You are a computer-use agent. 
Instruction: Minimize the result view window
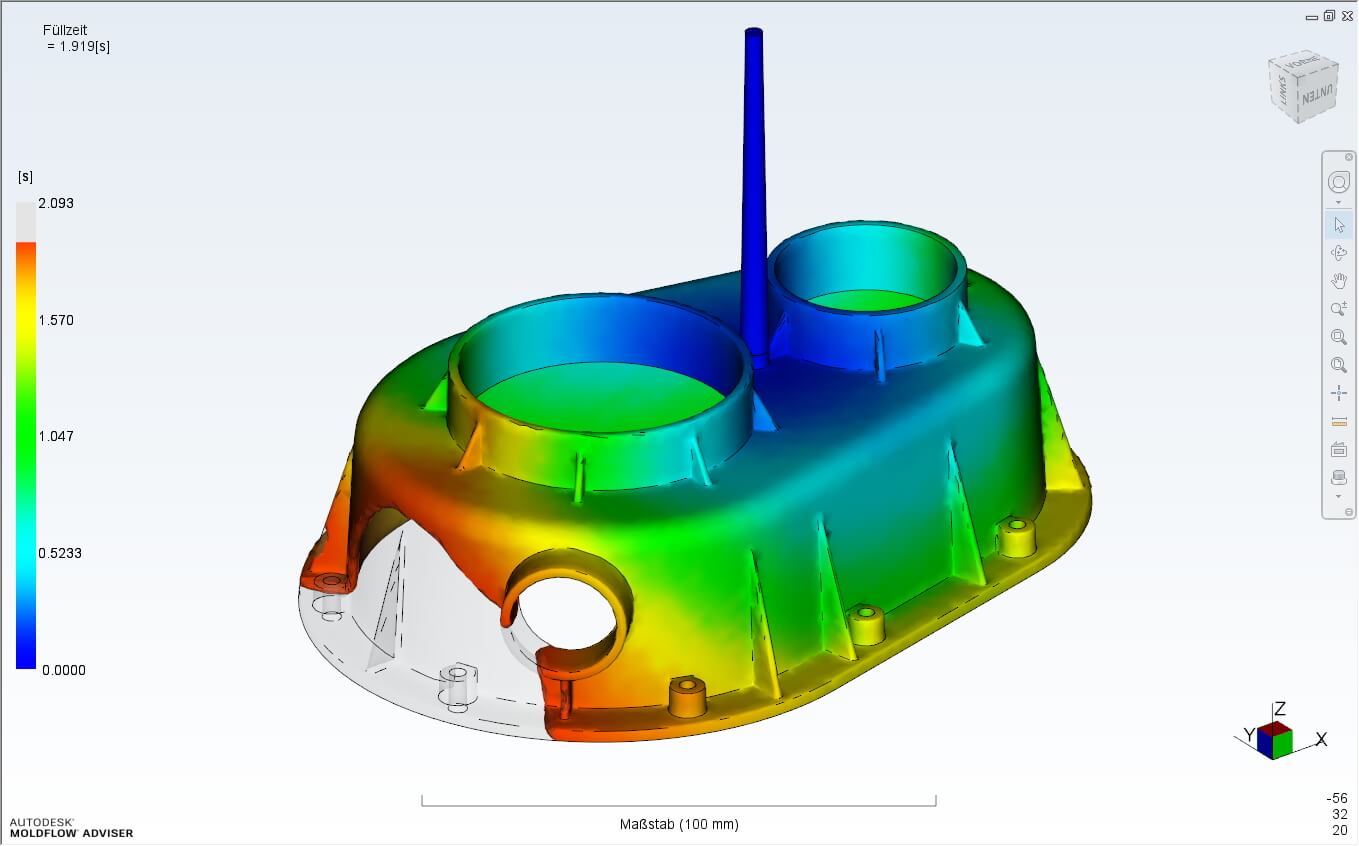[x=1312, y=16]
